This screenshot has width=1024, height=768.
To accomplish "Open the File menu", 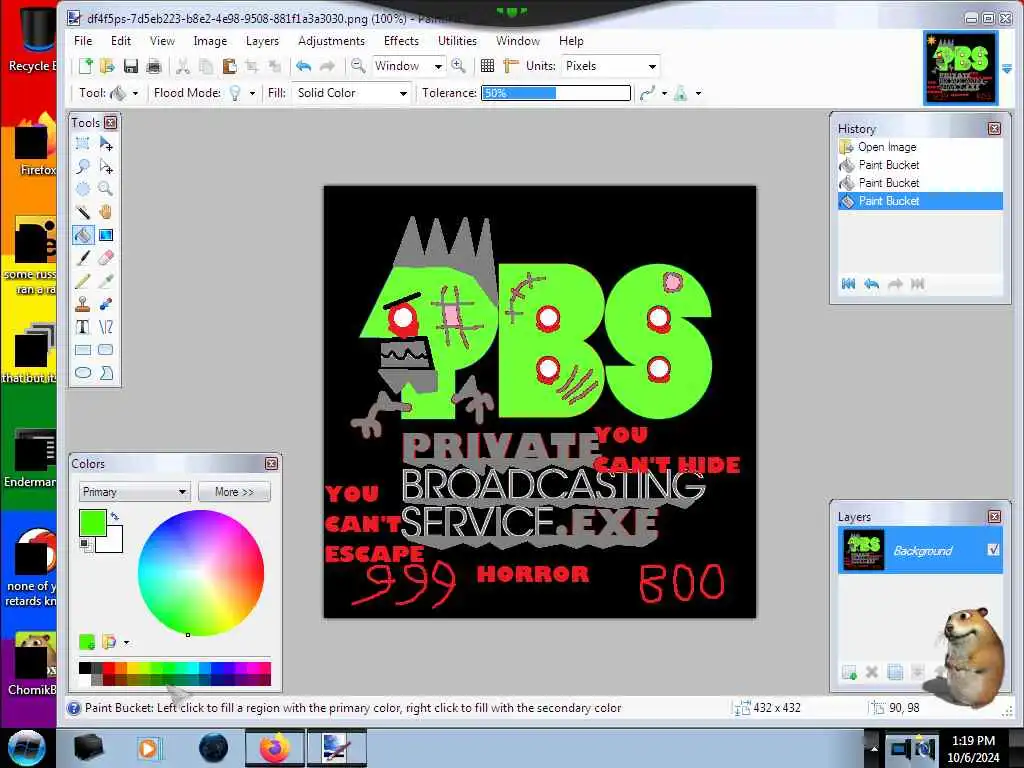I will [83, 40].
